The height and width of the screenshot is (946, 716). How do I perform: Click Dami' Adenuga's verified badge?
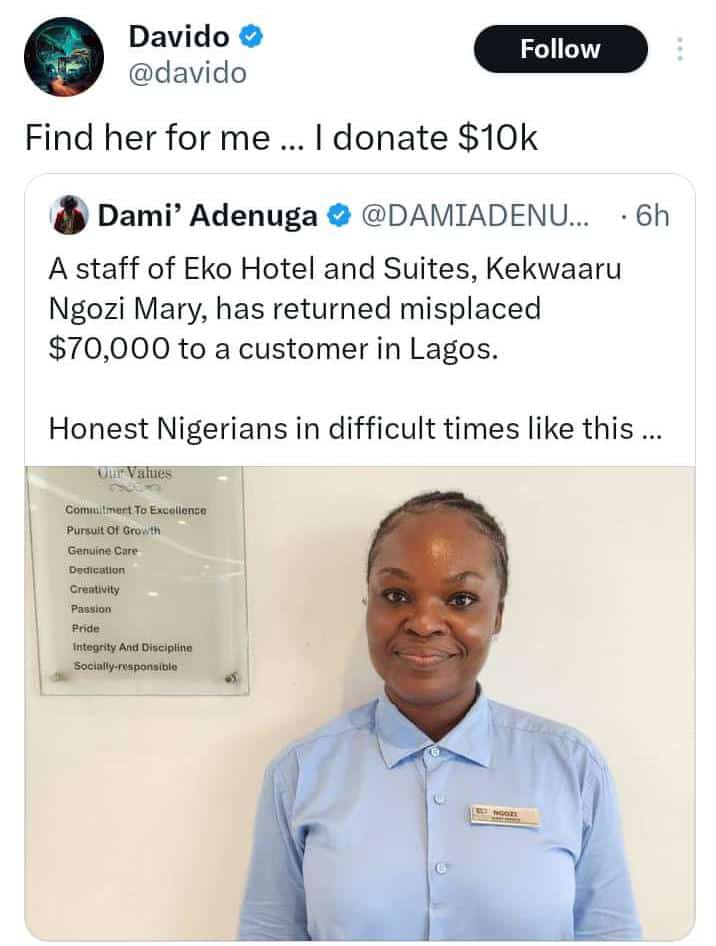click(339, 216)
